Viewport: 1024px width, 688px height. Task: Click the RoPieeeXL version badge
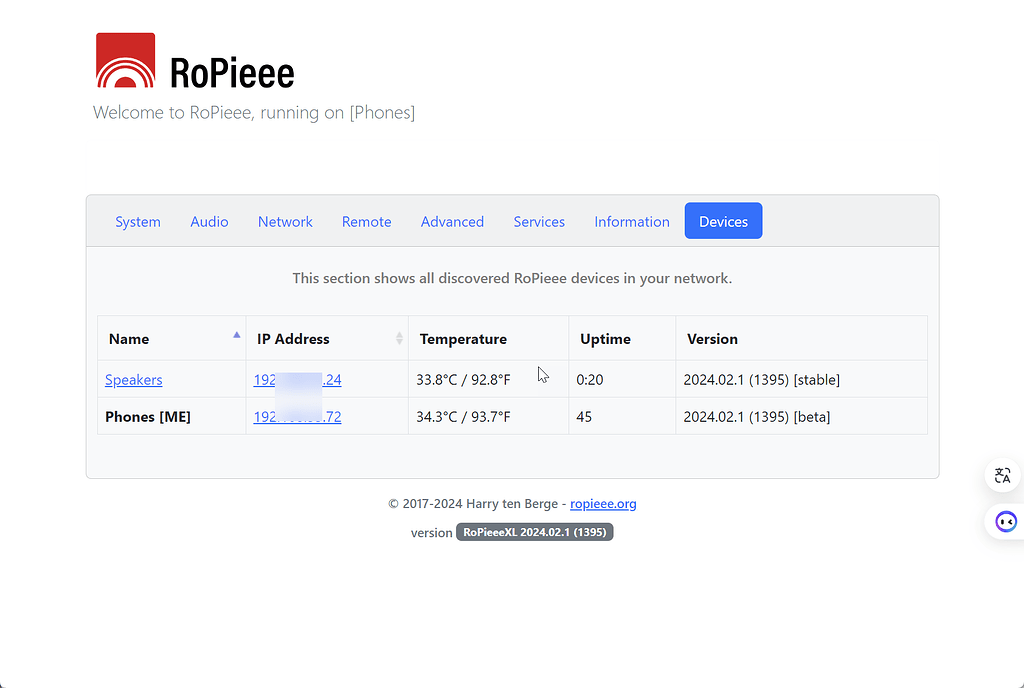coord(534,531)
